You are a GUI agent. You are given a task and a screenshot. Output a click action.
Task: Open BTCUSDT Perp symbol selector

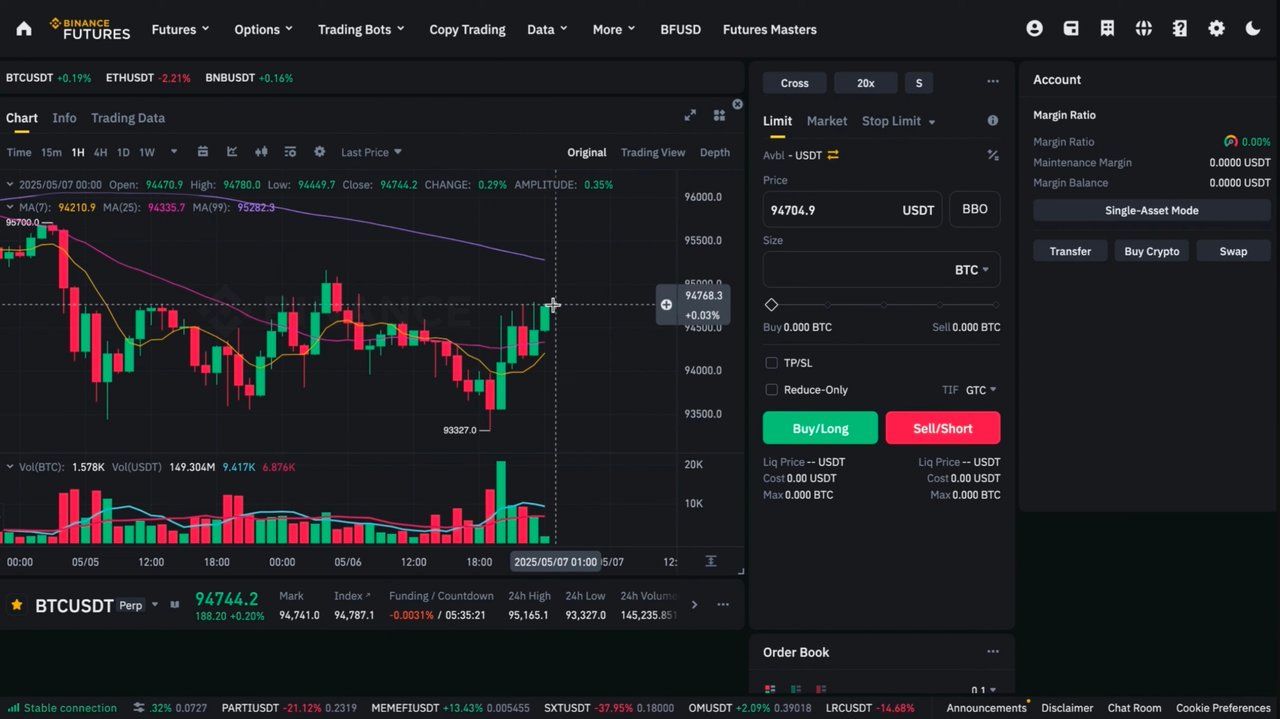97,605
